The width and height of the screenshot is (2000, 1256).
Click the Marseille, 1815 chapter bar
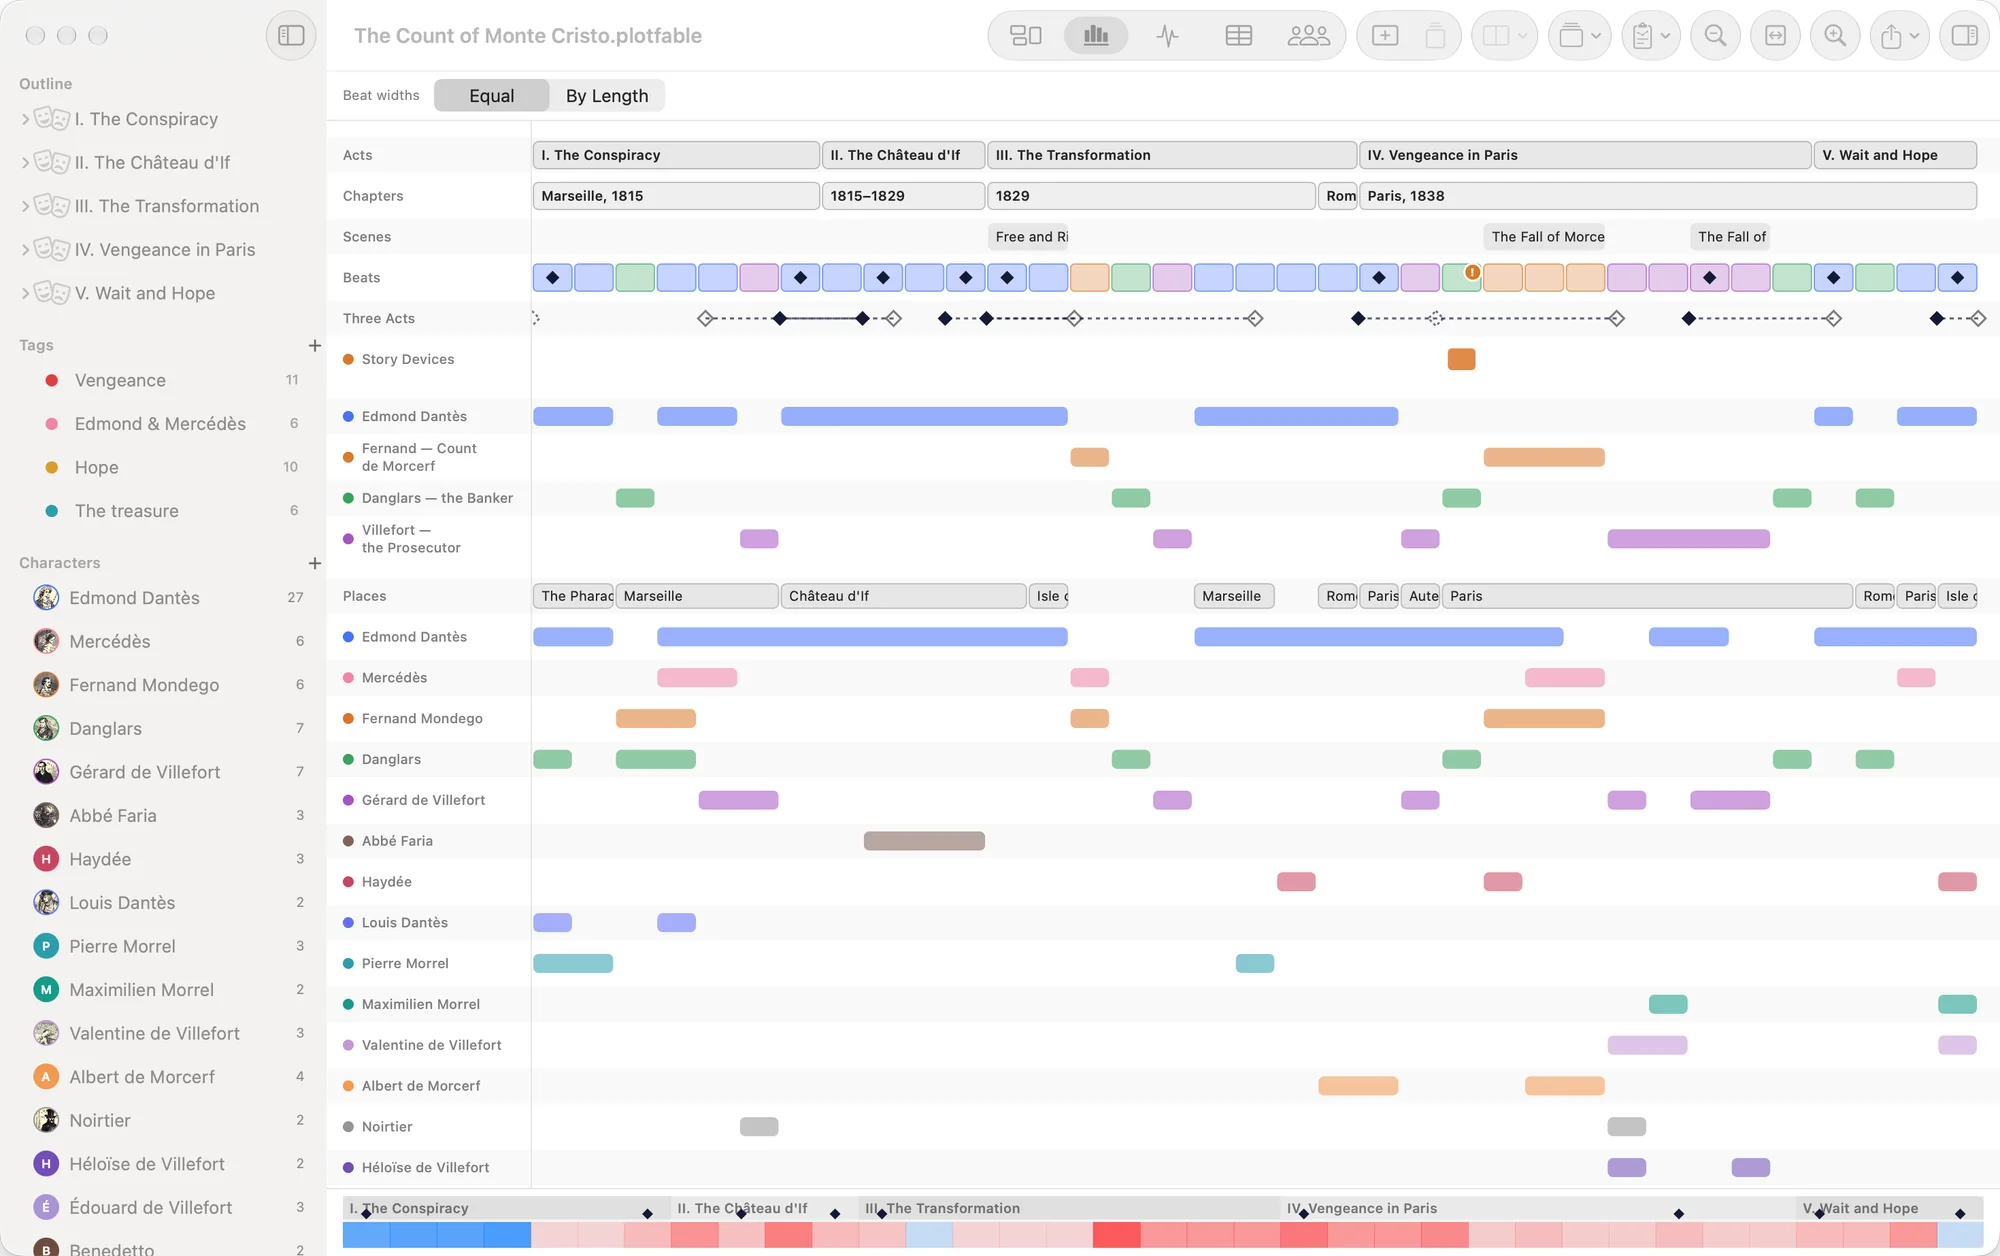[x=676, y=196]
